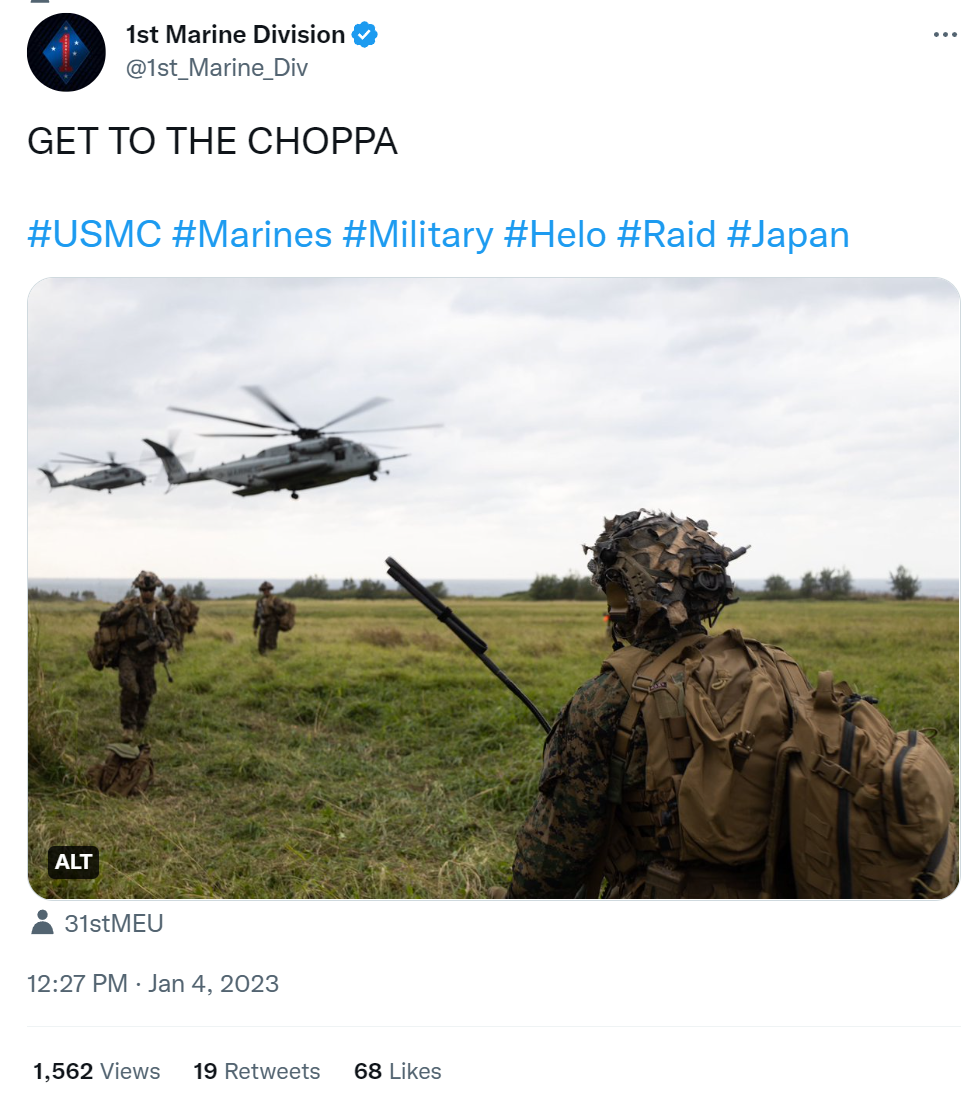Show the 68 Likes list
The height and width of the screenshot is (1111, 979).
[x=397, y=1071]
